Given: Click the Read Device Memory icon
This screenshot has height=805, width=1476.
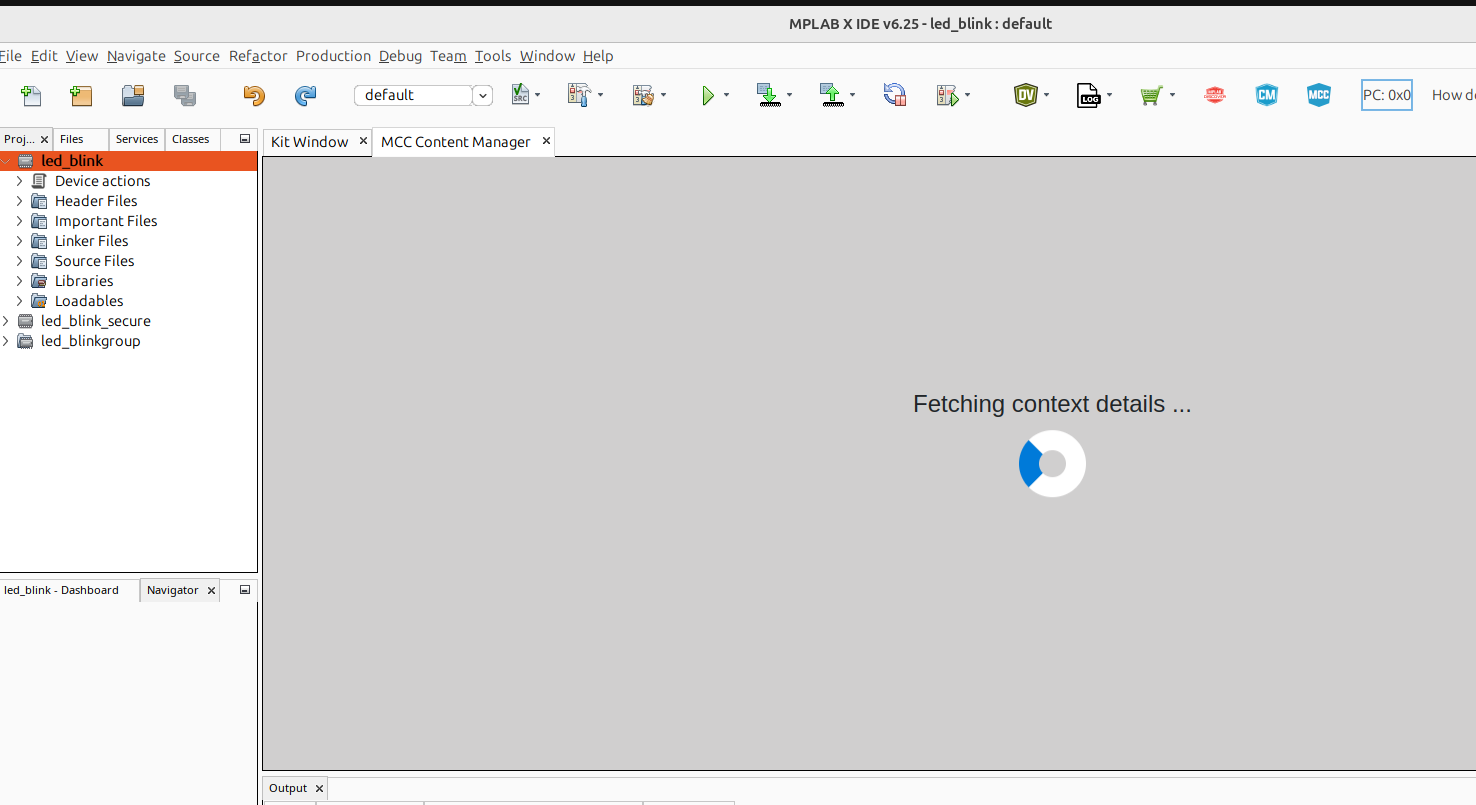Looking at the screenshot, I should point(832,95).
